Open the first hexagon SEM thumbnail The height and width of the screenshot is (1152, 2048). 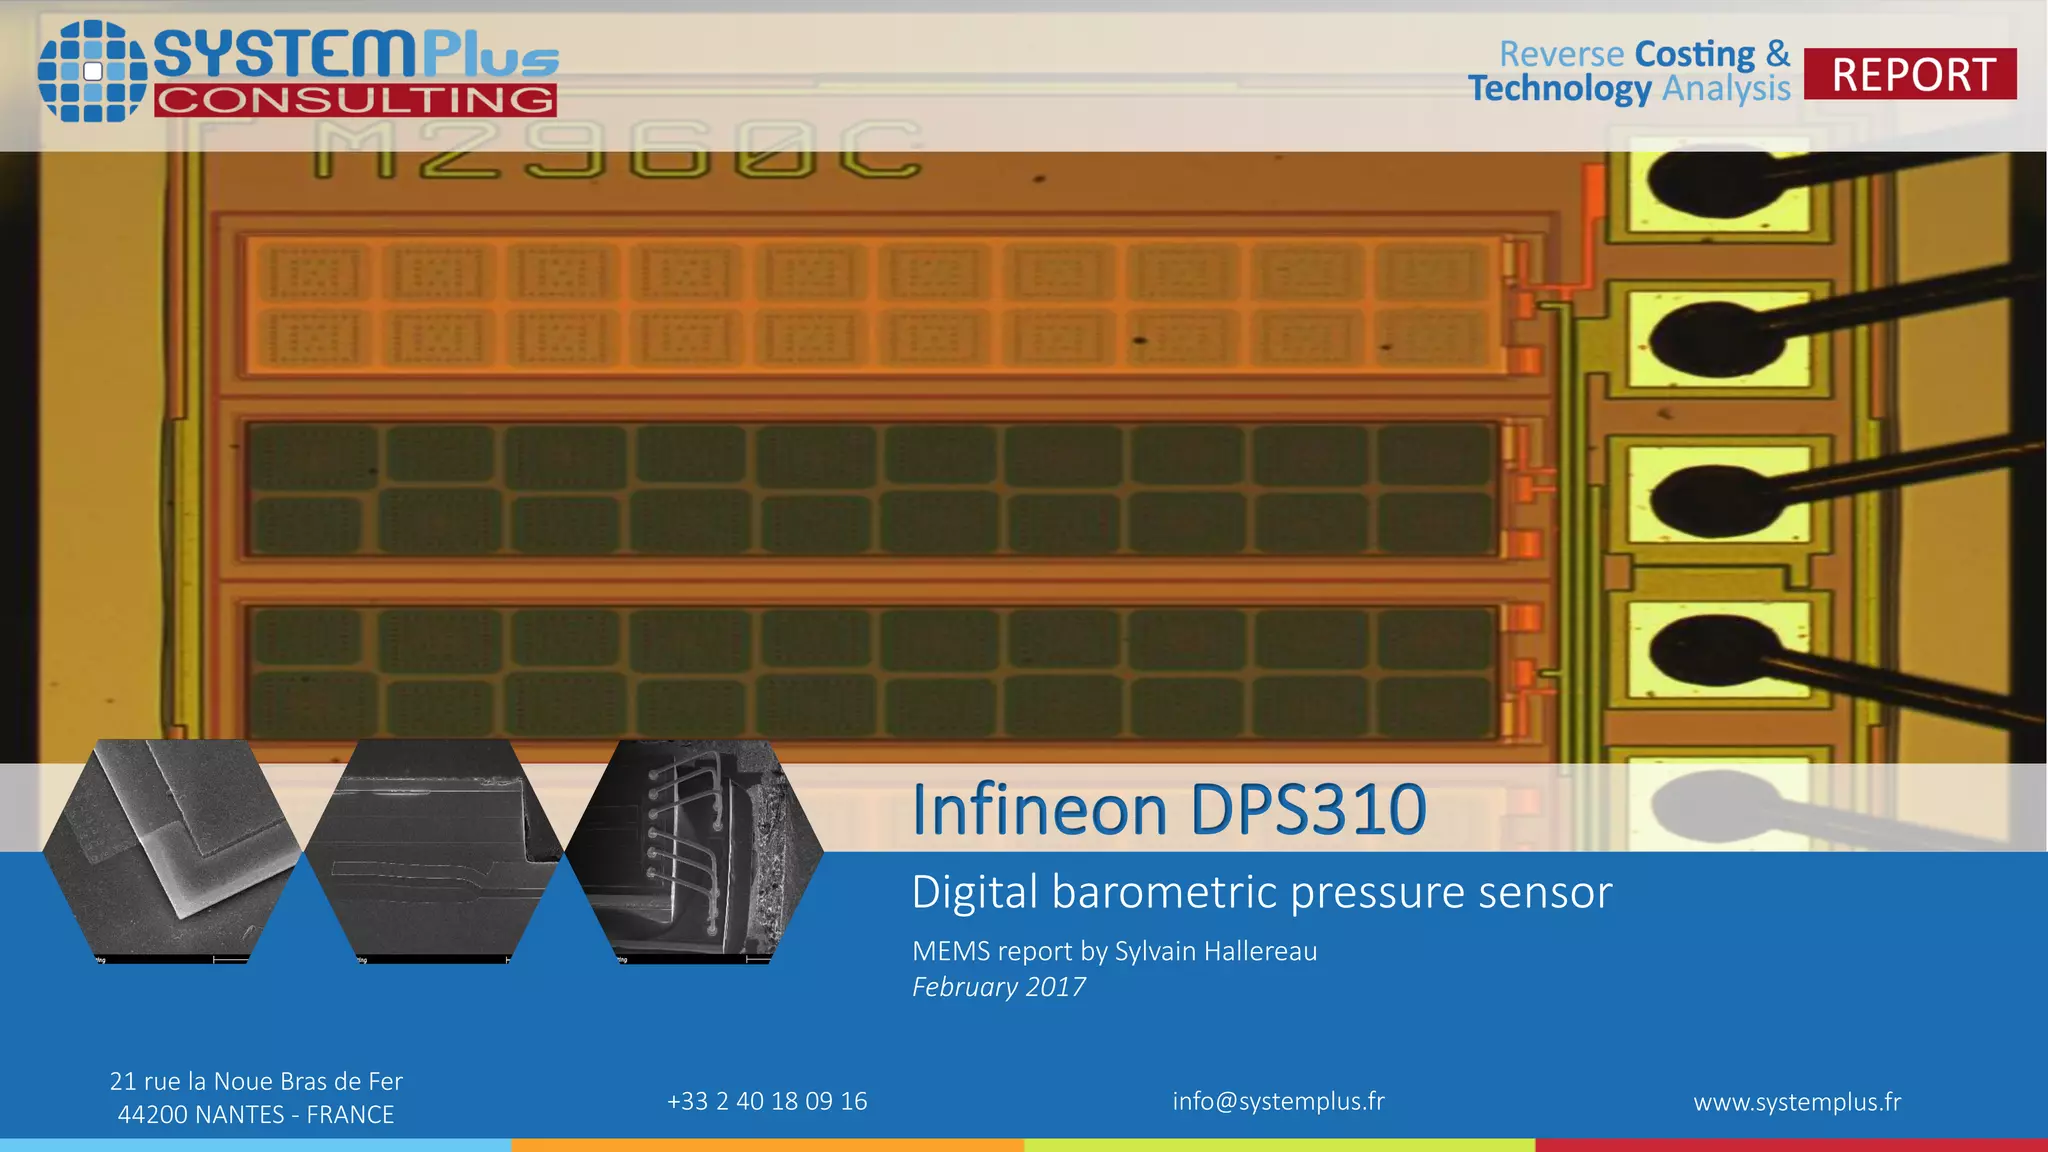[171, 851]
